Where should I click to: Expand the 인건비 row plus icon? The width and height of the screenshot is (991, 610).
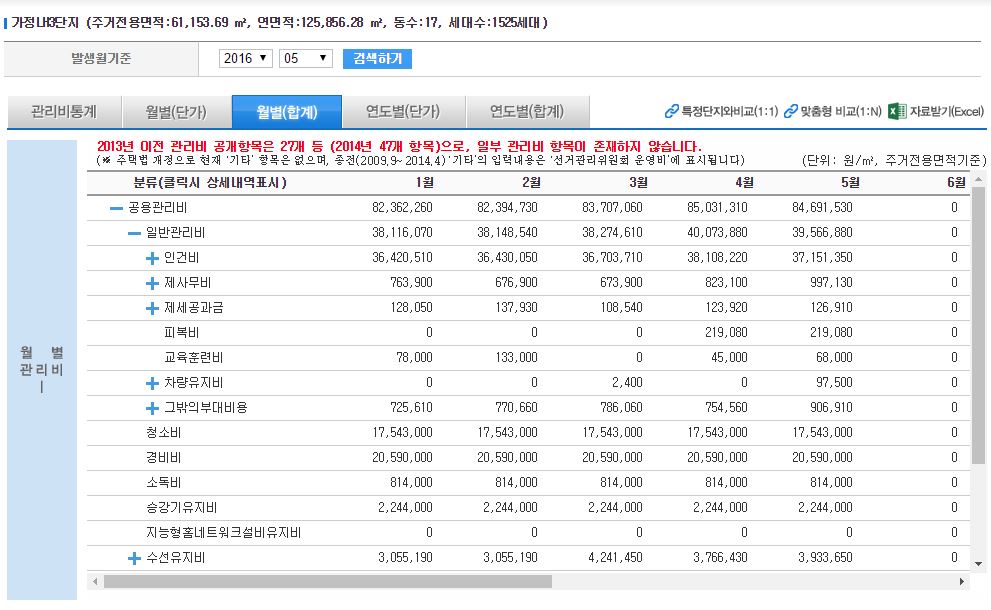pos(152,258)
